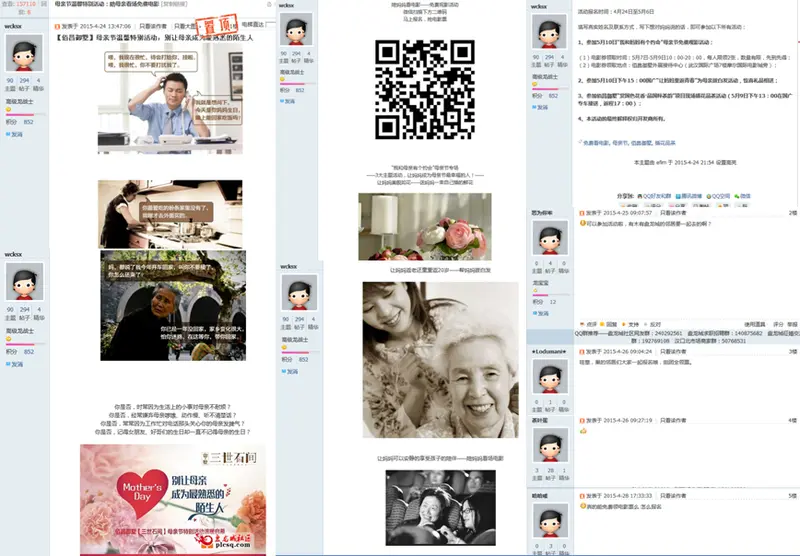
Task: Open the 5楼 poster's avatar
Action: tap(550, 520)
